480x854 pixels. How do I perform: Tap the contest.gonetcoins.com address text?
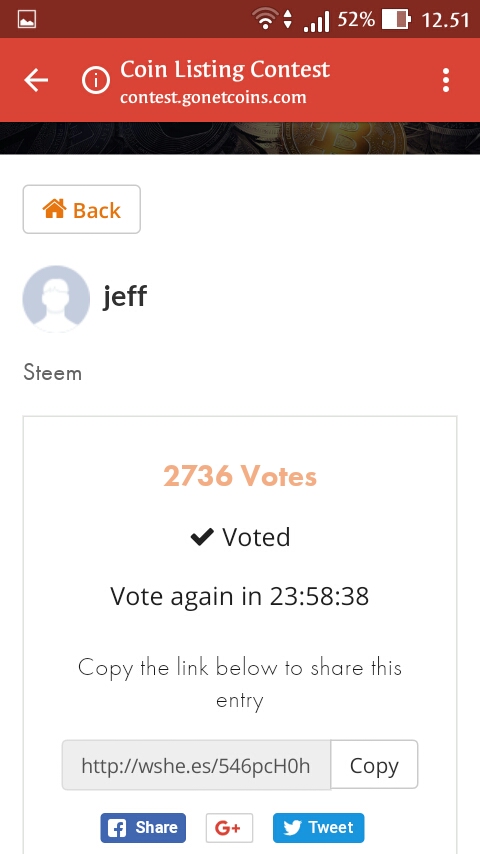point(213,98)
